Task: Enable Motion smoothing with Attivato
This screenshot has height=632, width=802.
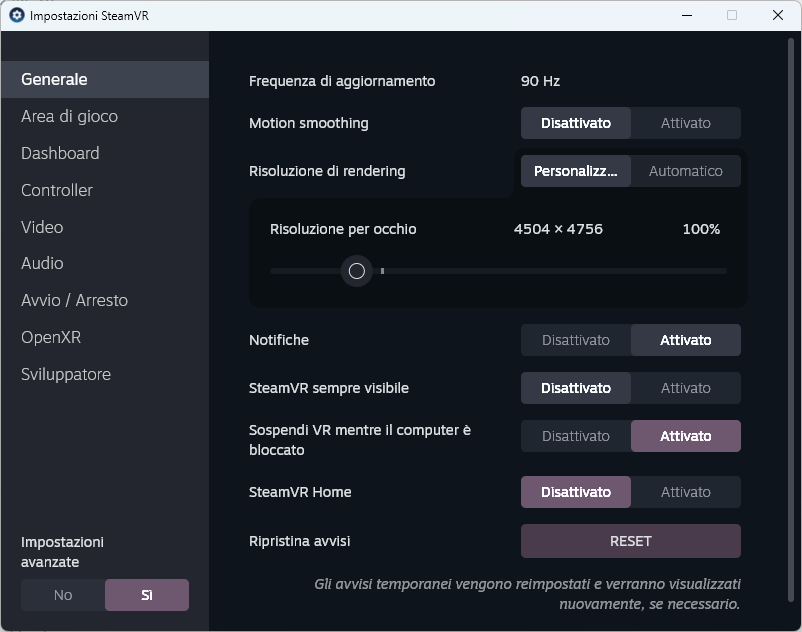Action: (x=685, y=123)
